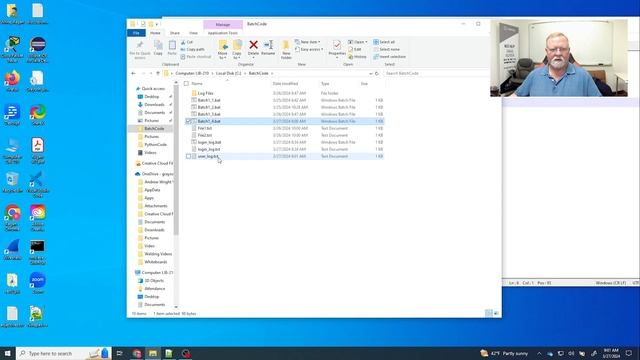Click Invert selection in the ribbon
This screenshot has width=640, height=360.
point(389,57)
